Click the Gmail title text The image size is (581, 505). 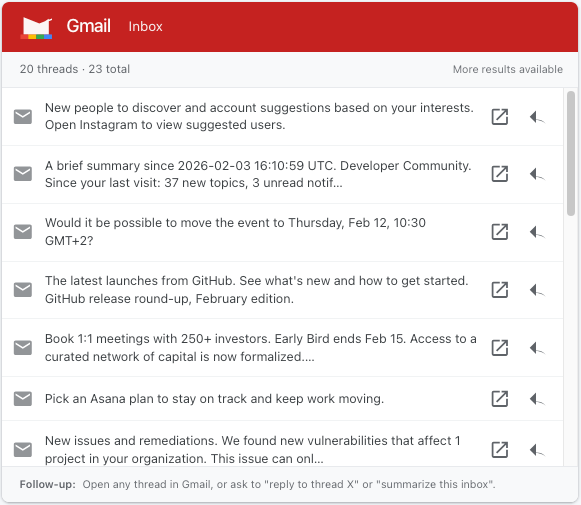click(x=89, y=26)
